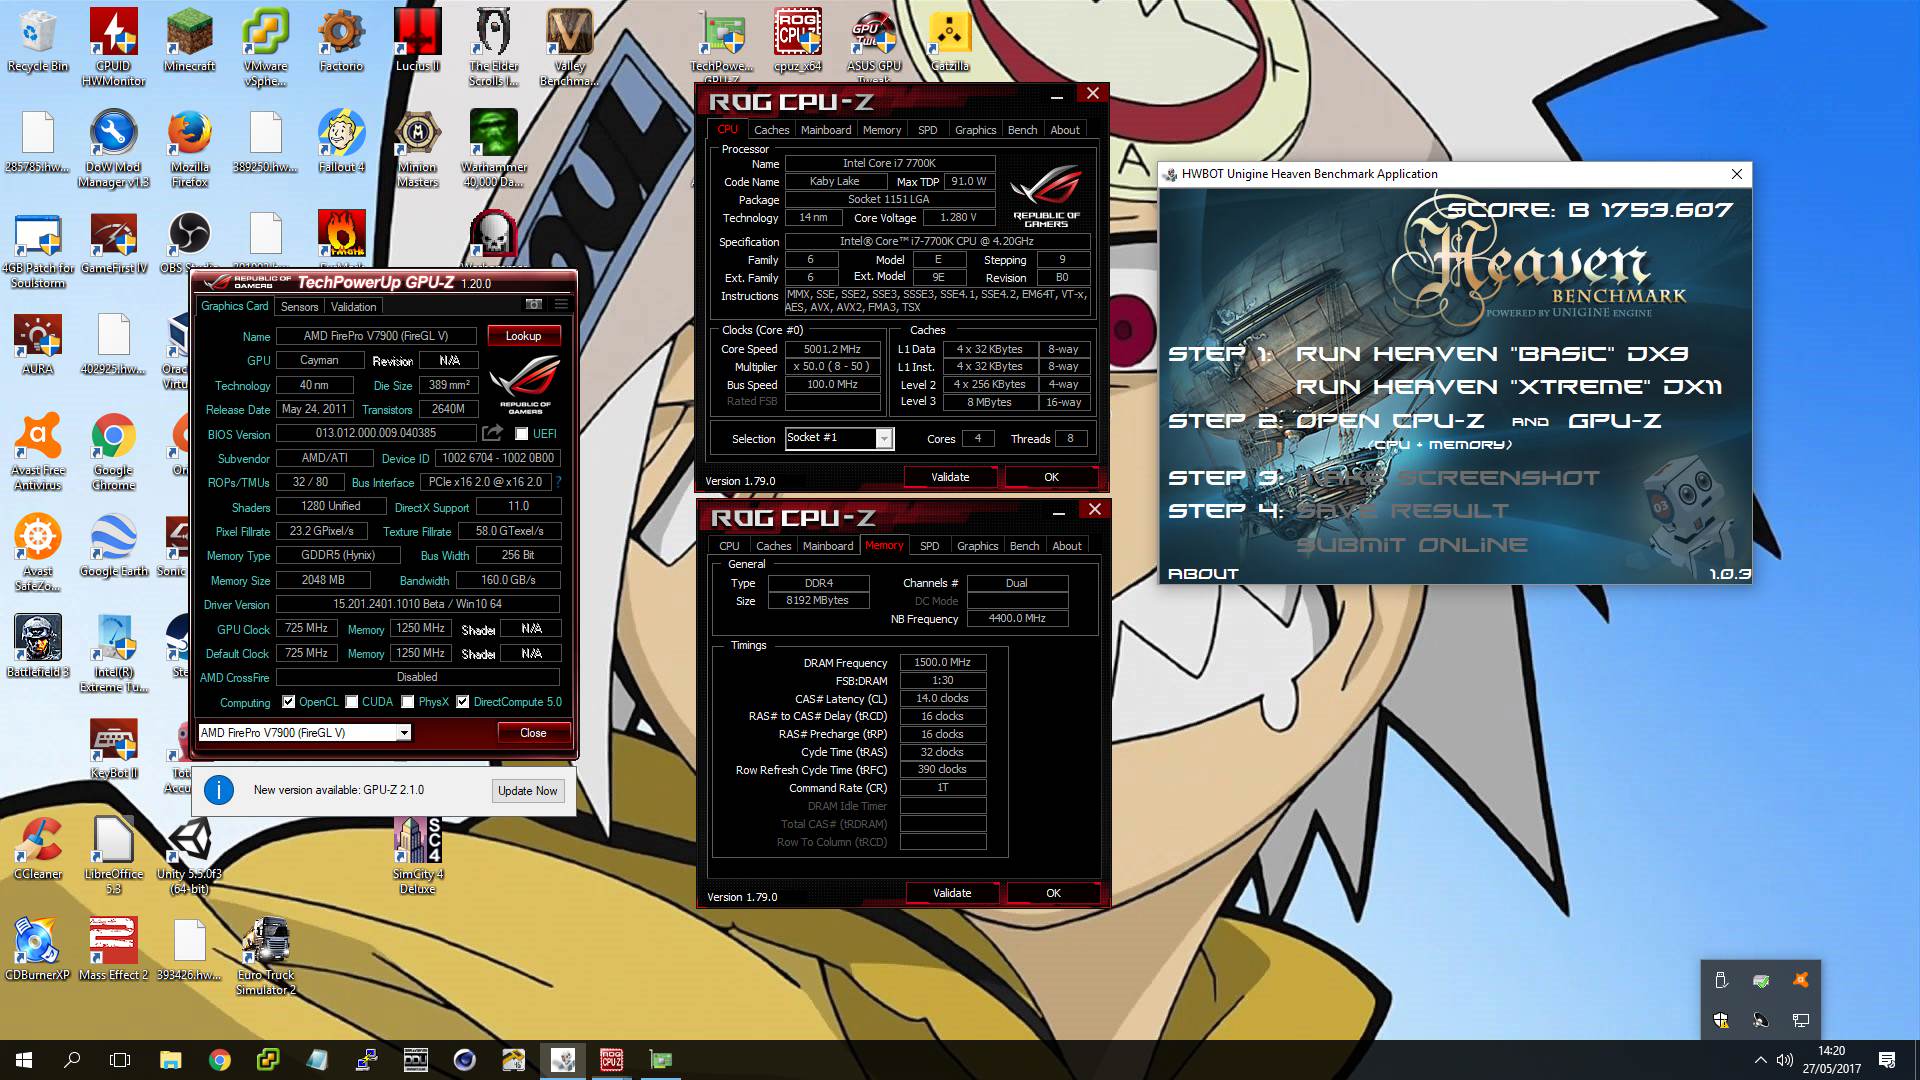Open Avast Free Antivirus desktop icon
This screenshot has width=1920, height=1080.
38,452
